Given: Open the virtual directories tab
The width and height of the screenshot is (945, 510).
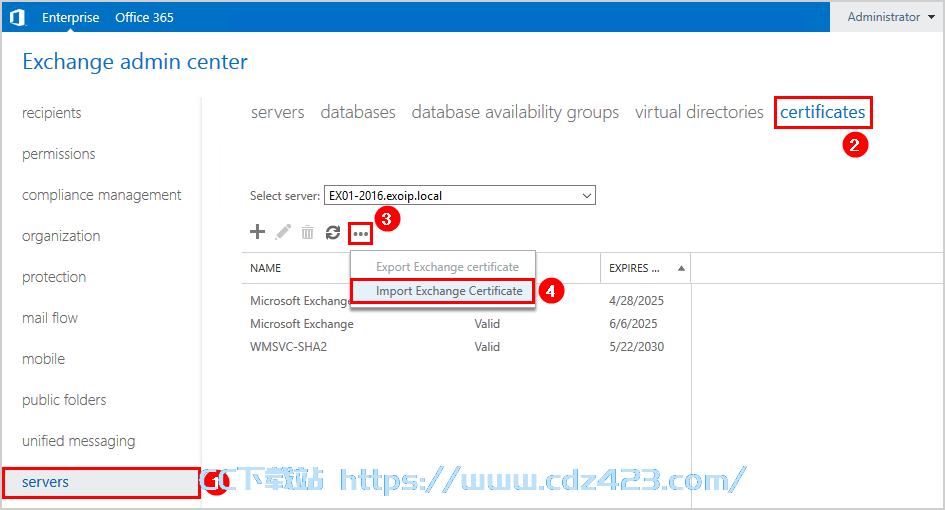Looking at the screenshot, I should tap(699, 112).
